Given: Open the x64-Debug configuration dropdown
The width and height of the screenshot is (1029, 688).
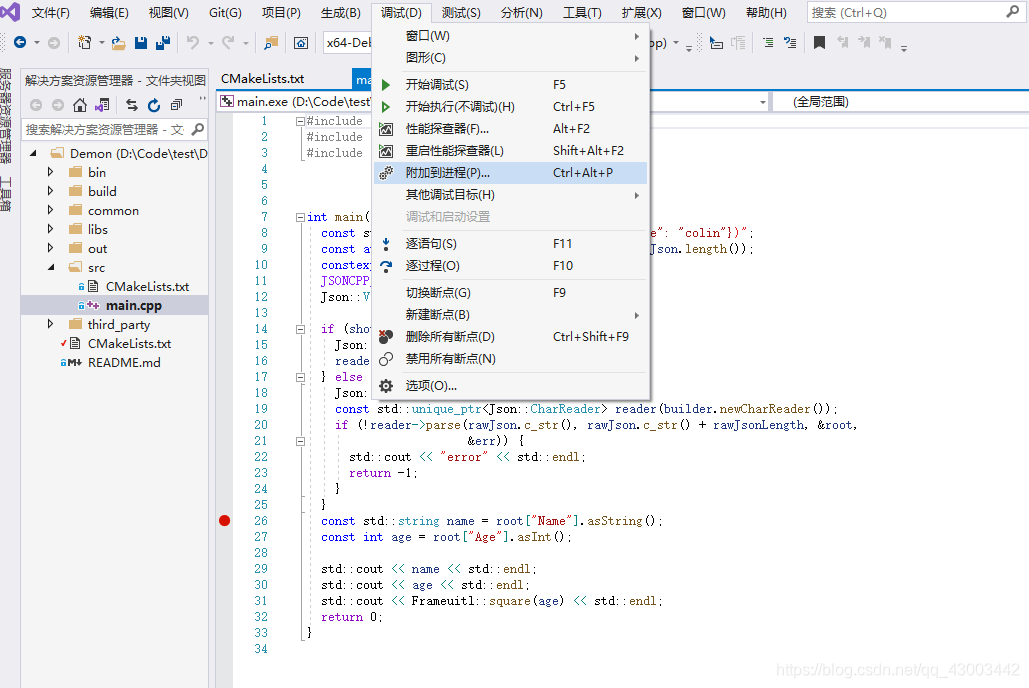Looking at the screenshot, I should pyautogui.click(x=348, y=43).
